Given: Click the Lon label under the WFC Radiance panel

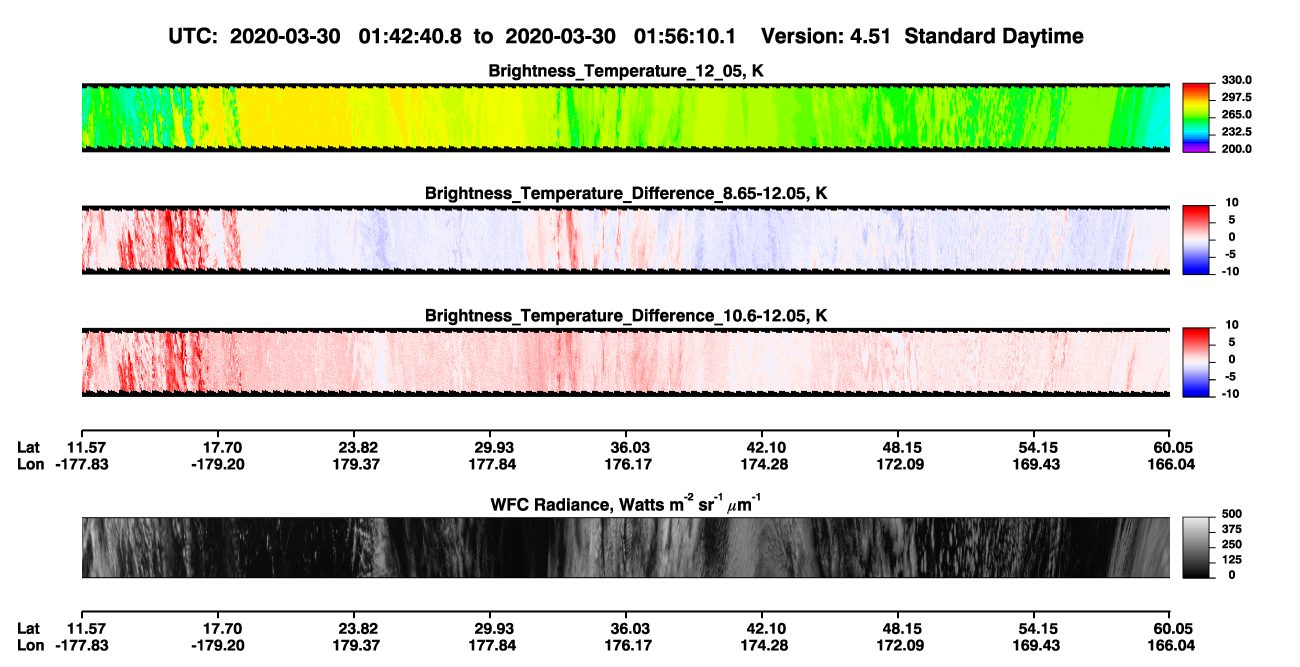Looking at the screenshot, I should coord(30,644).
